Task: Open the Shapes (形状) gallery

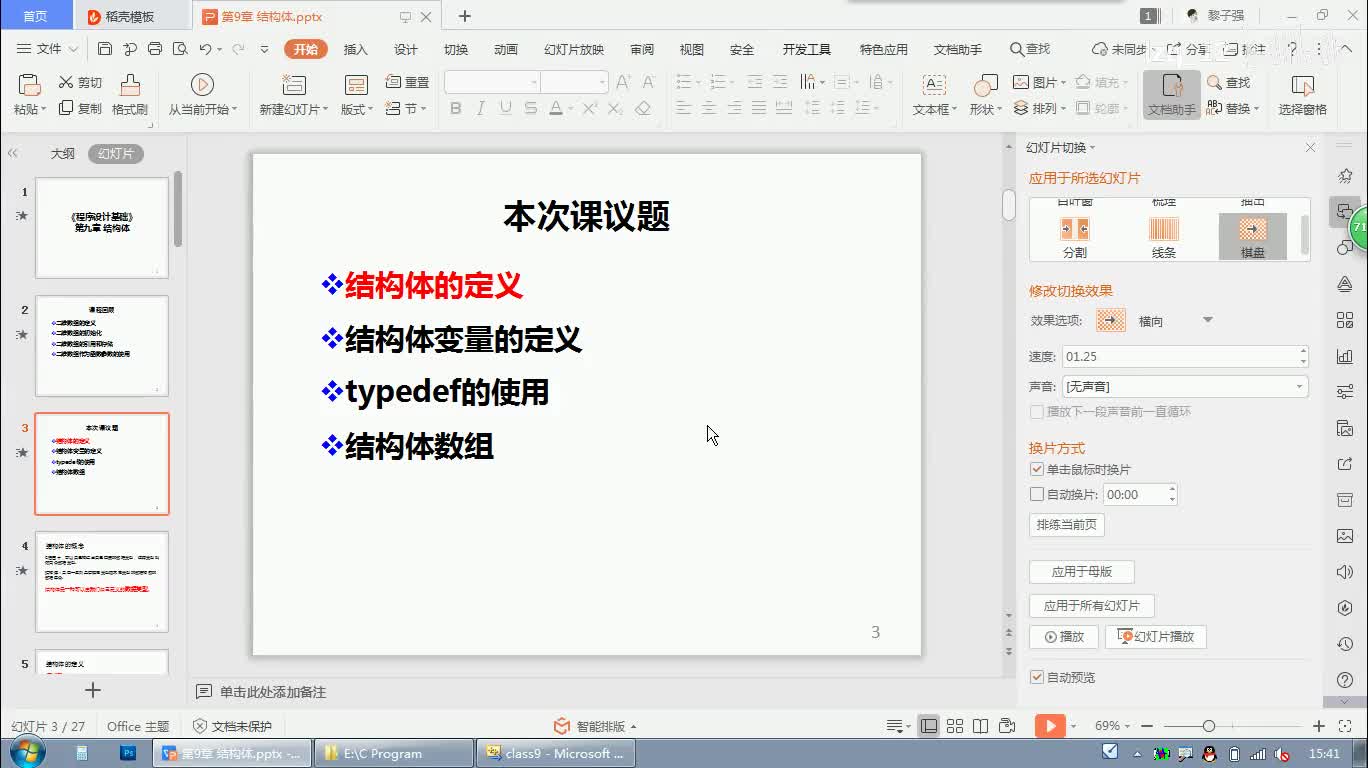Action: 985,94
